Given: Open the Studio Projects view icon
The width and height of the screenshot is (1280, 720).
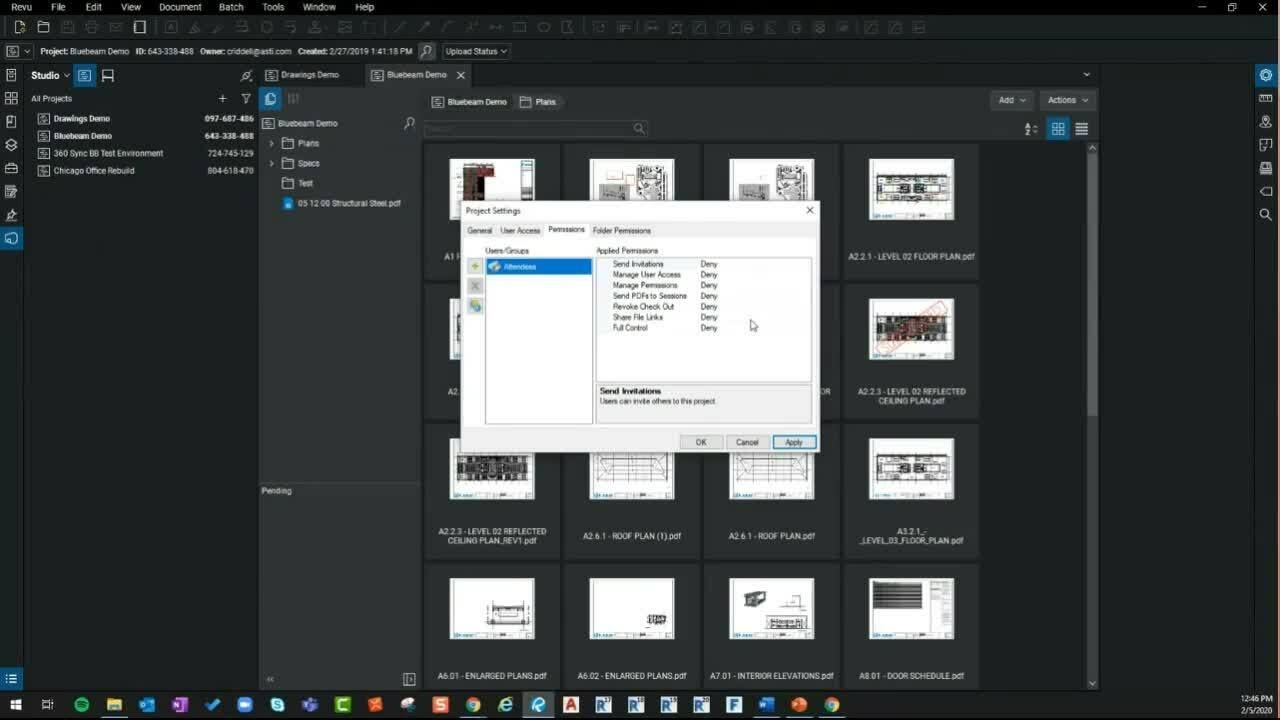Looking at the screenshot, I should [85, 75].
